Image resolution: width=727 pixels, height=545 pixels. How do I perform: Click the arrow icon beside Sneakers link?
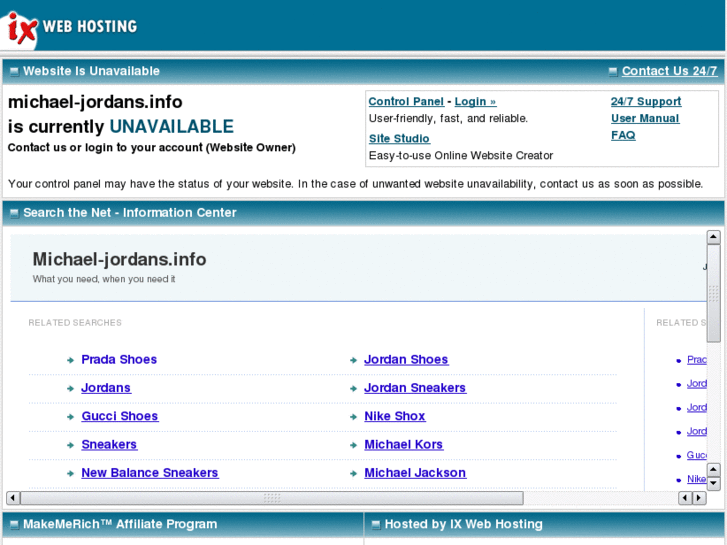[x=70, y=445]
